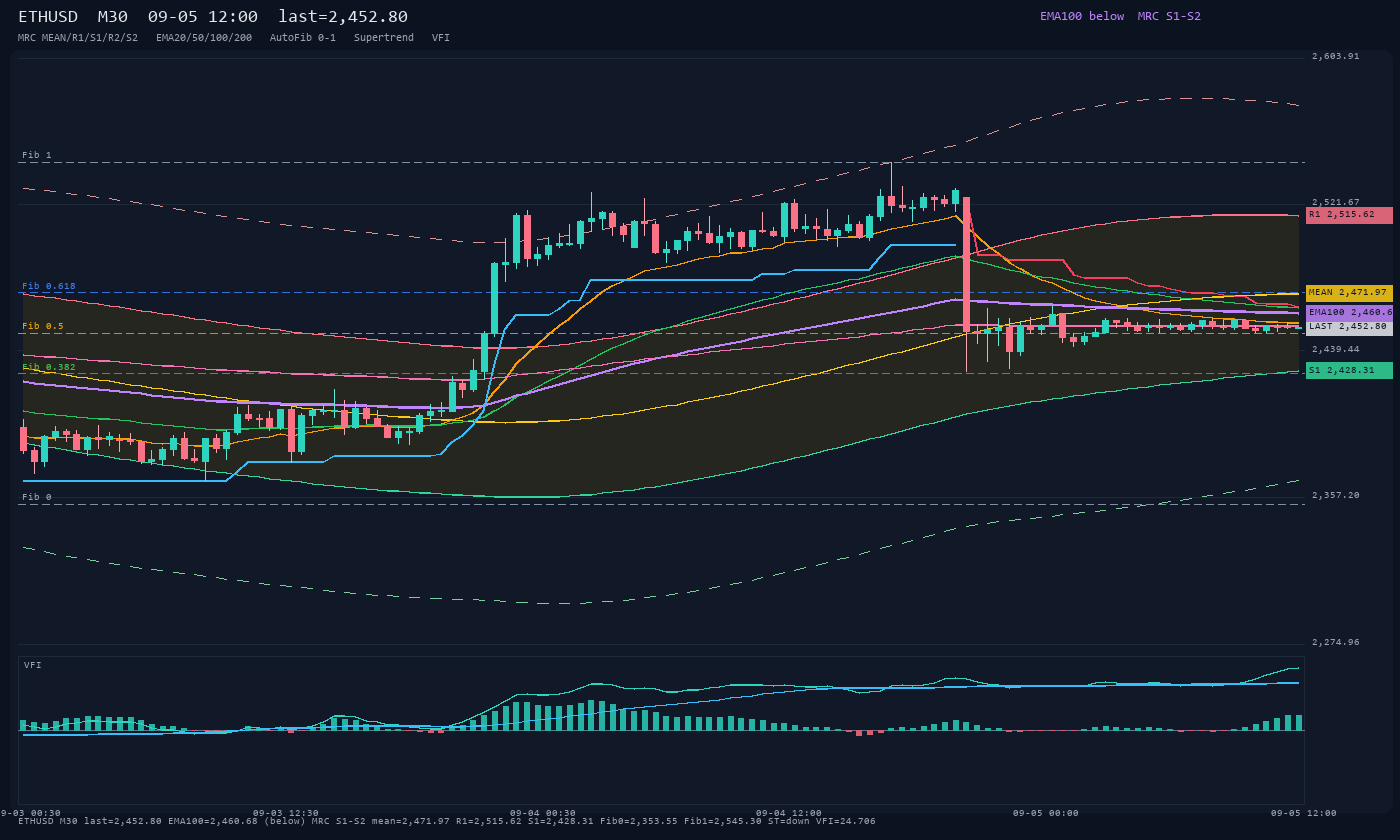Click the VFI label inside the lower panel
Viewport: 1400px width, 840px height.
coord(33,665)
